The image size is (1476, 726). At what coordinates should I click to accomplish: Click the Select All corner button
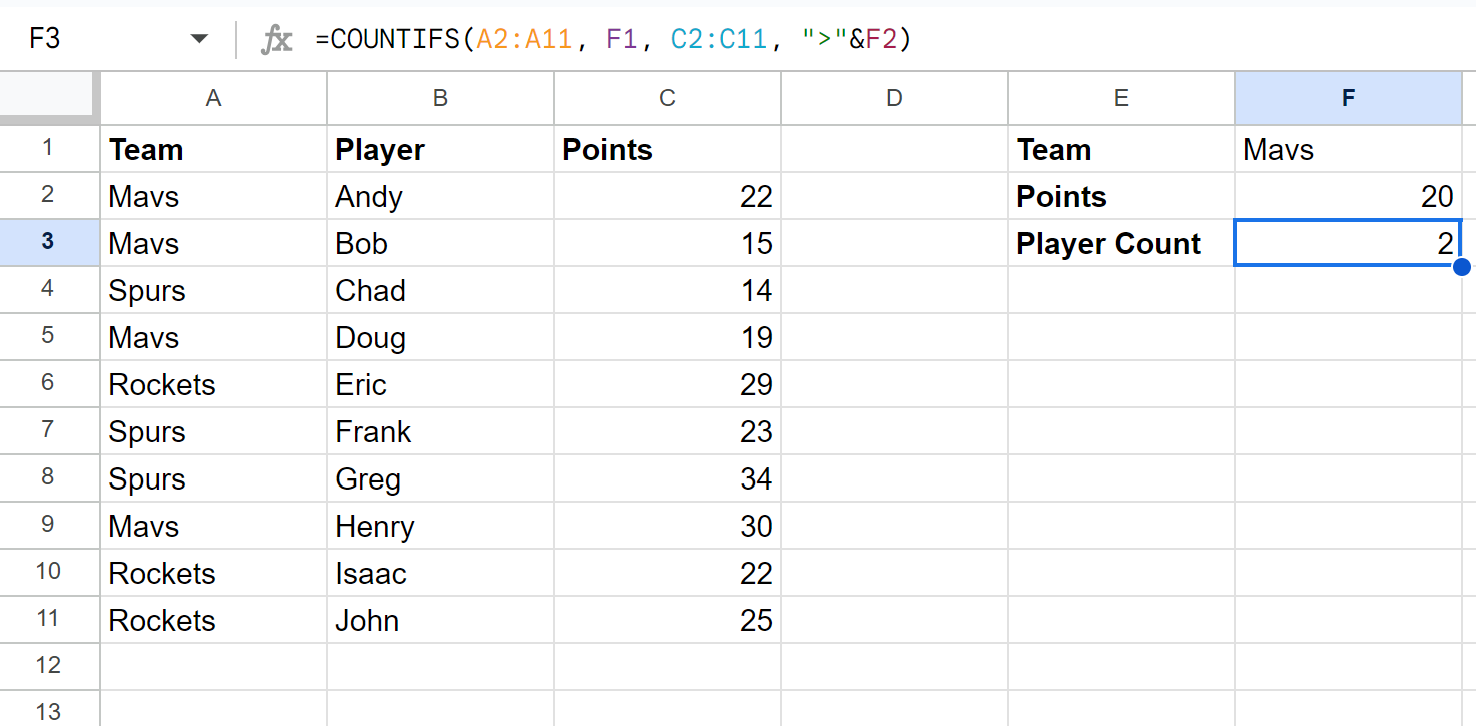49,97
